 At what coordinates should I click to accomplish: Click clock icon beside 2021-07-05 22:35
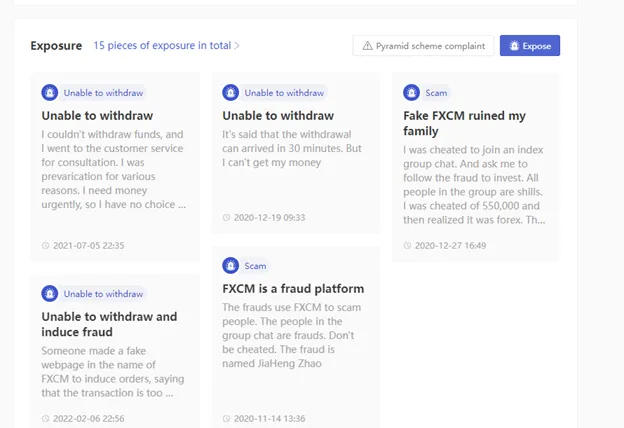pos(45,245)
